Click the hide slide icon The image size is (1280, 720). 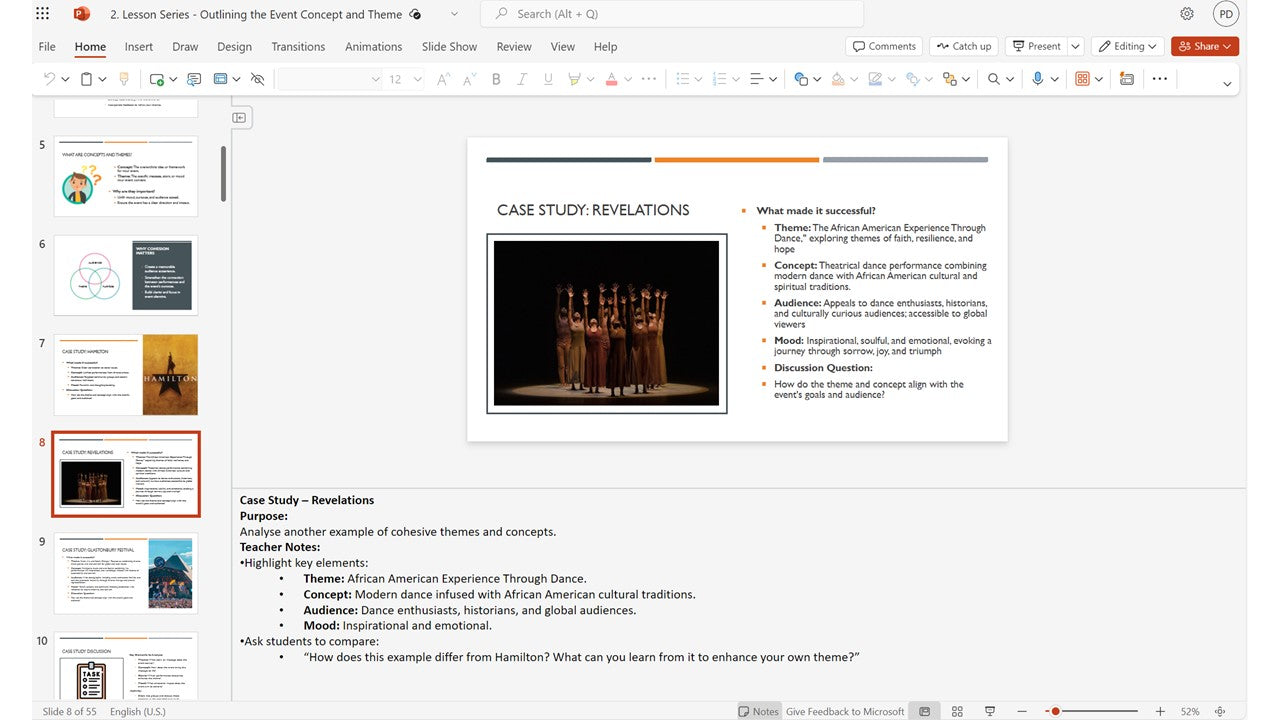(257, 79)
